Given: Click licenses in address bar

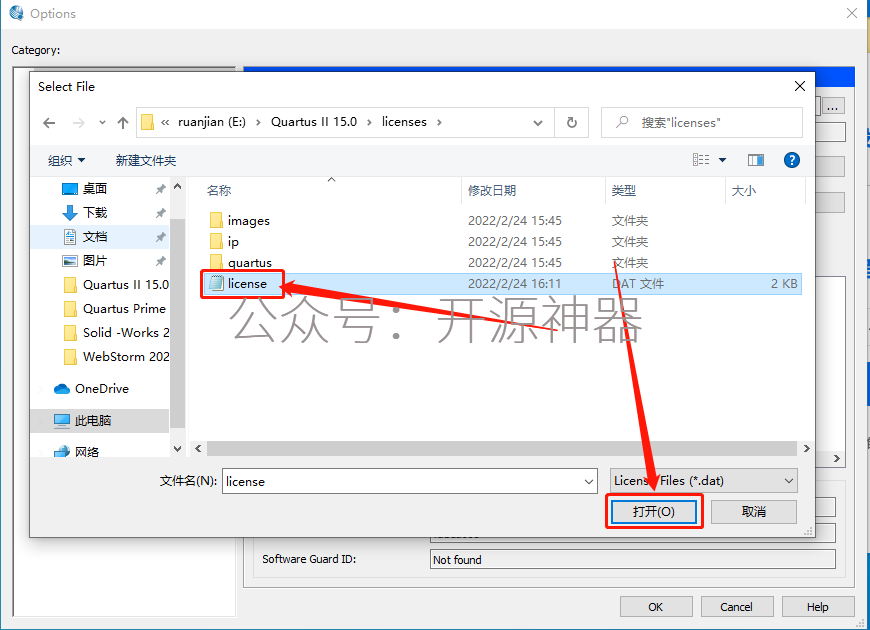Looking at the screenshot, I should [x=404, y=122].
